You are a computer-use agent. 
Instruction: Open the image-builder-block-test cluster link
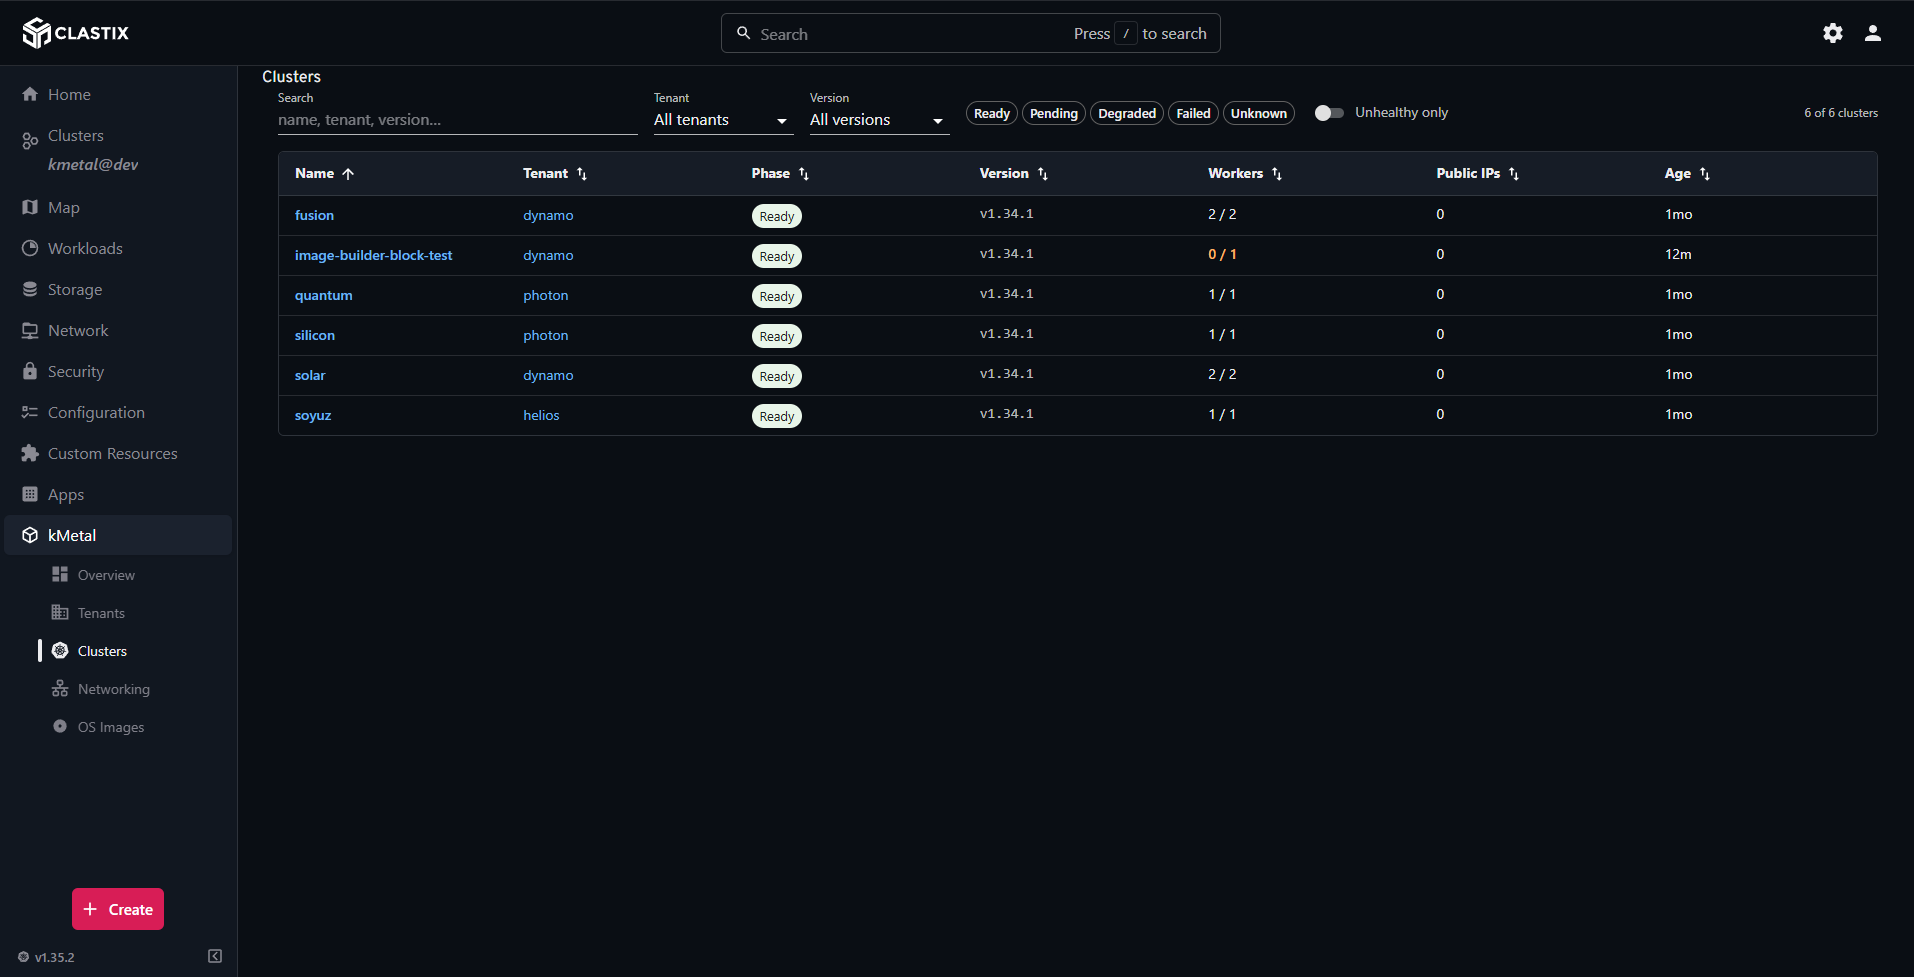click(373, 255)
